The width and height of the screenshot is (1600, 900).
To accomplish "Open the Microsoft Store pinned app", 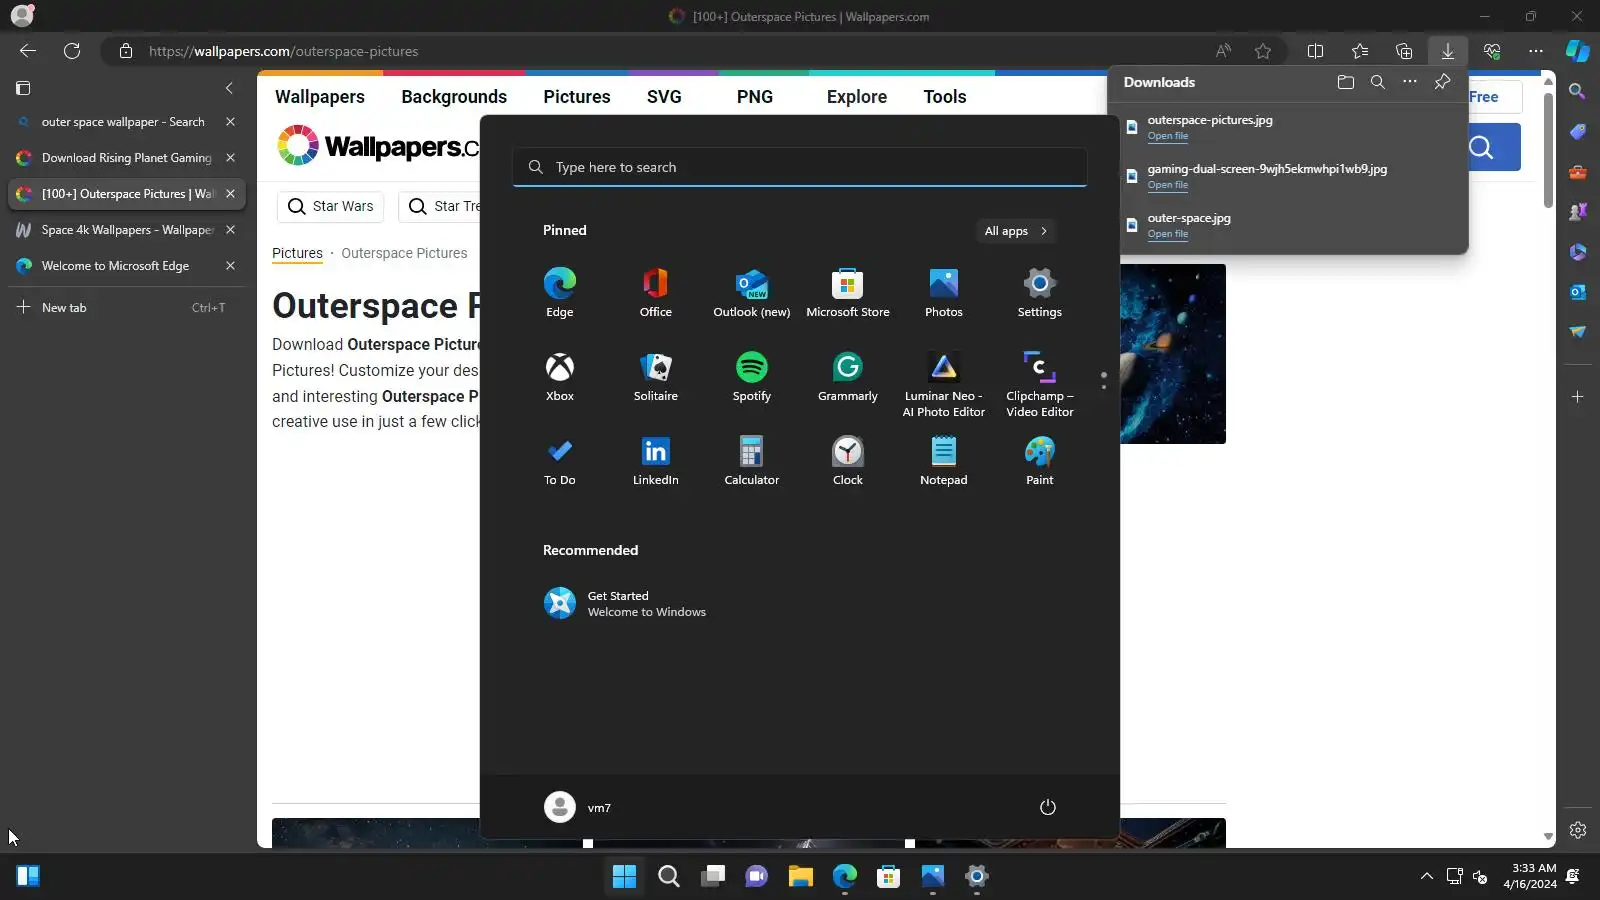I will (x=848, y=292).
